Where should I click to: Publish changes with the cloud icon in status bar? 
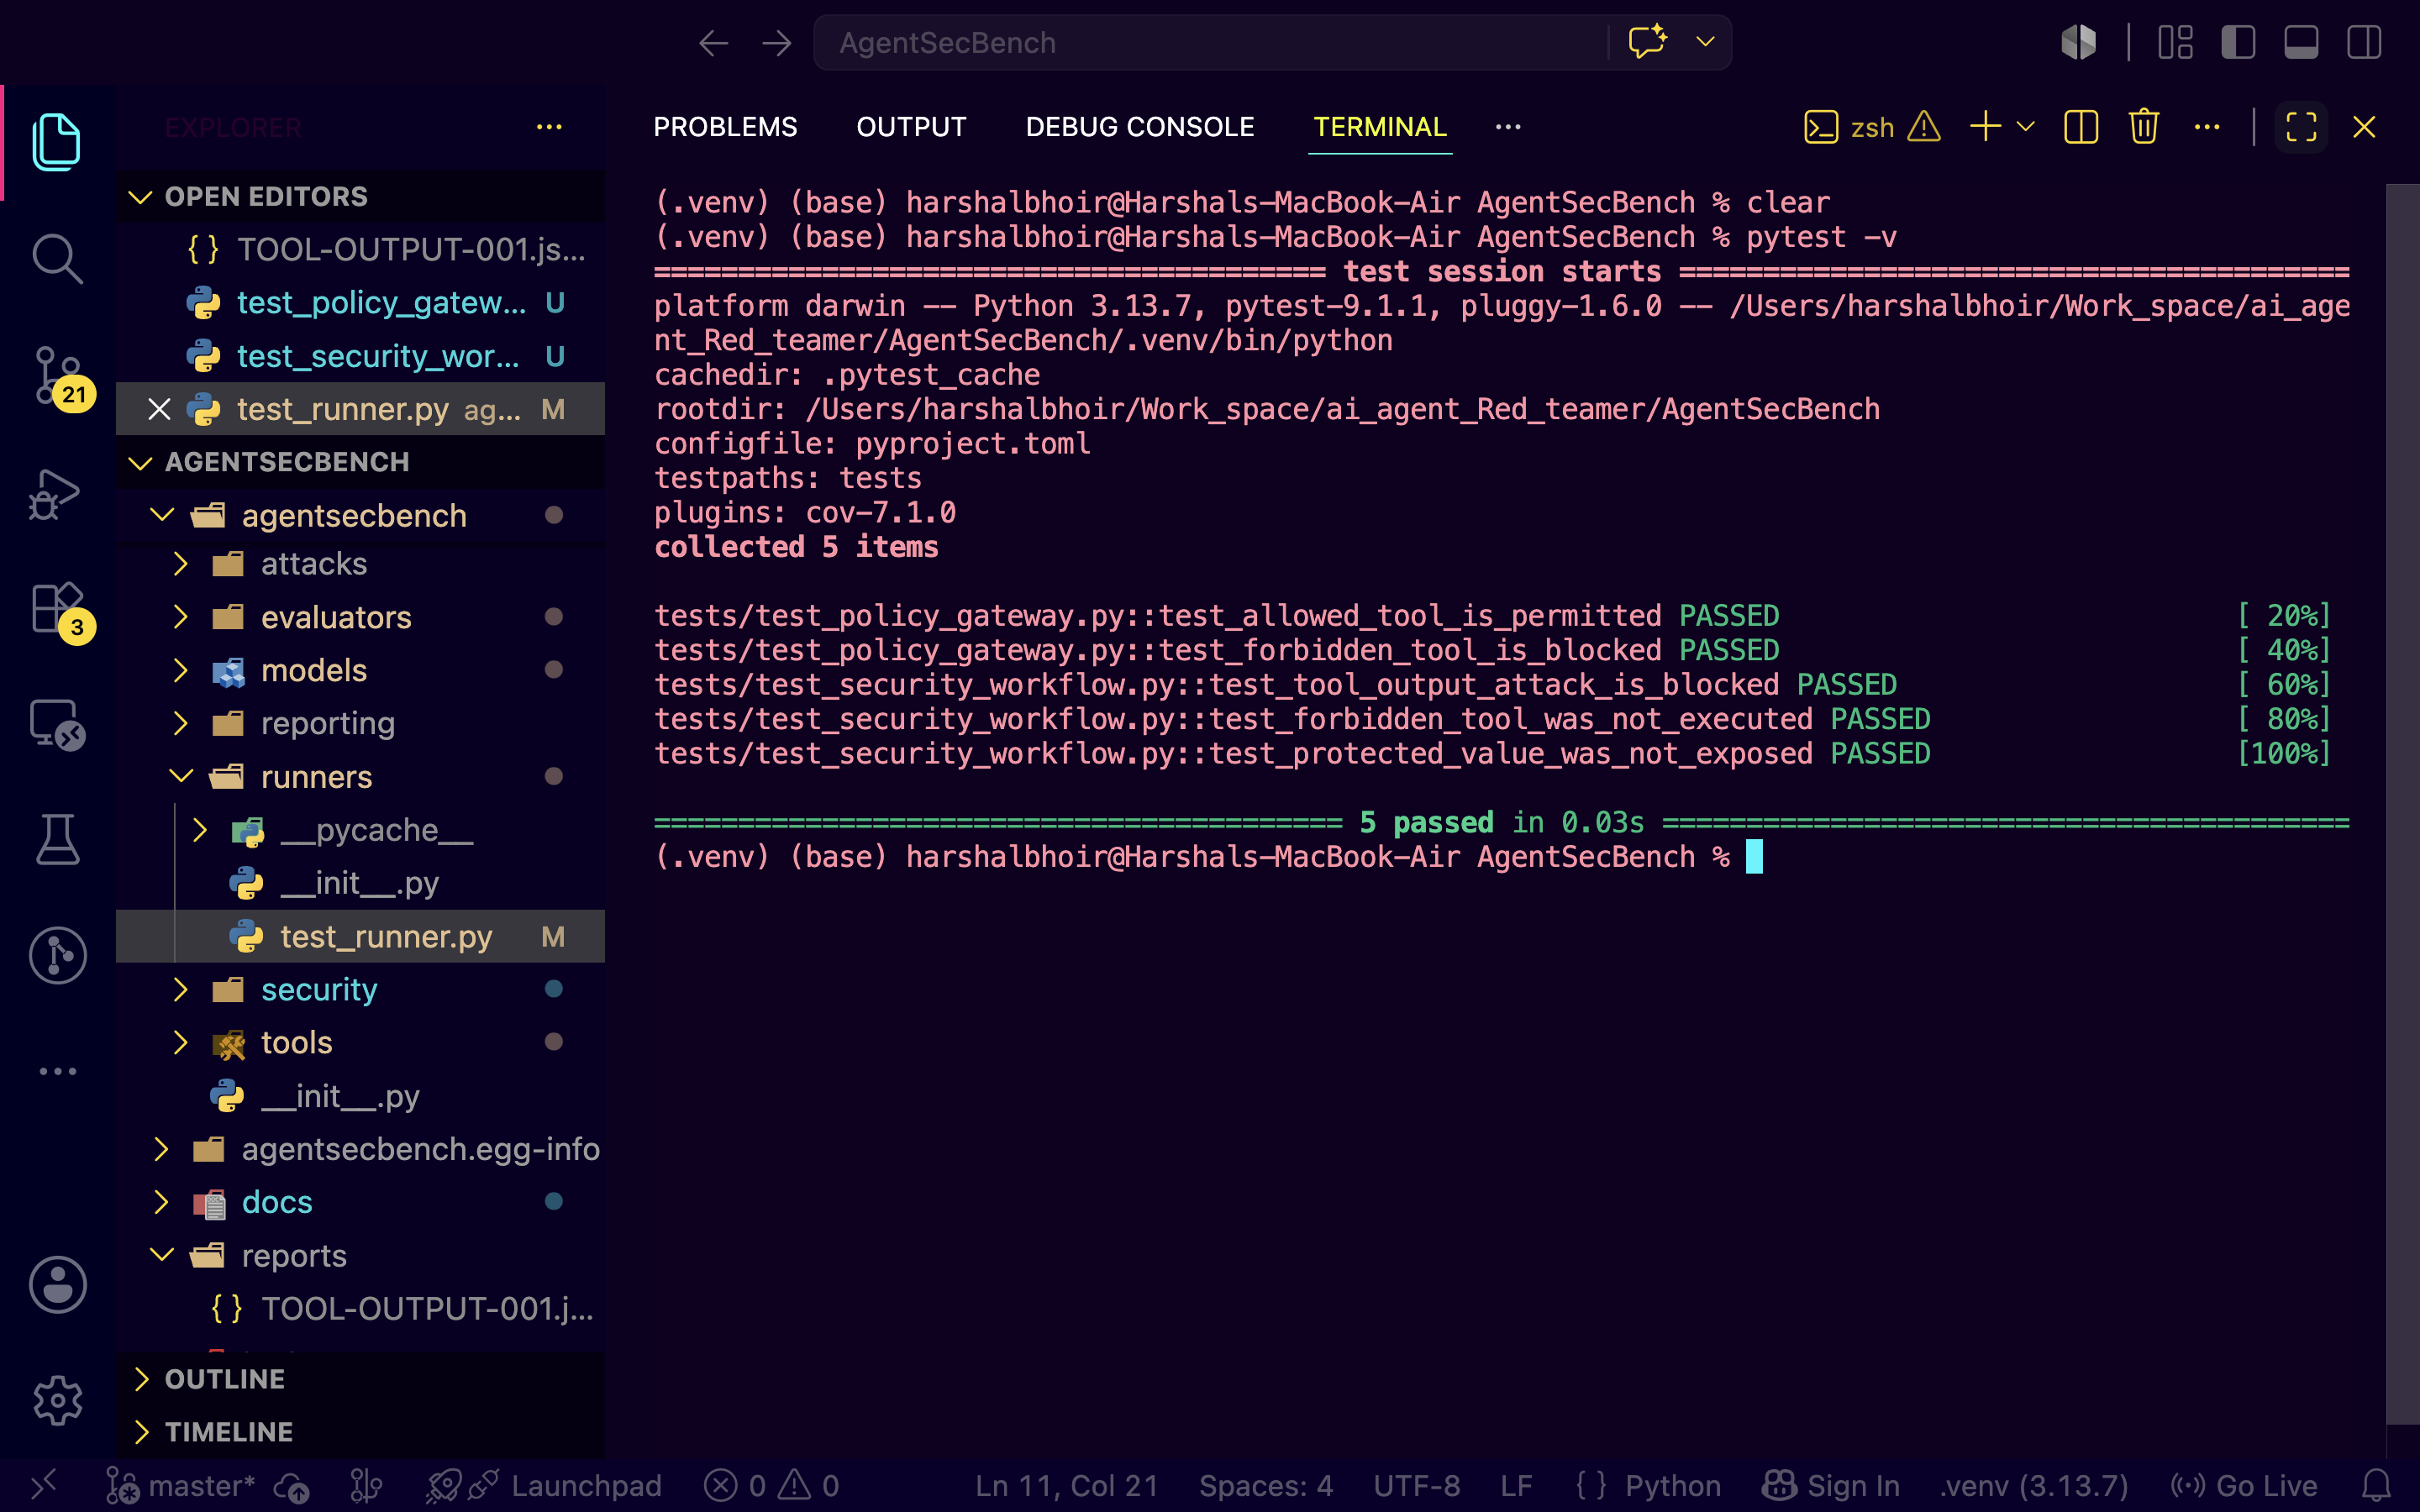point(292,1487)
